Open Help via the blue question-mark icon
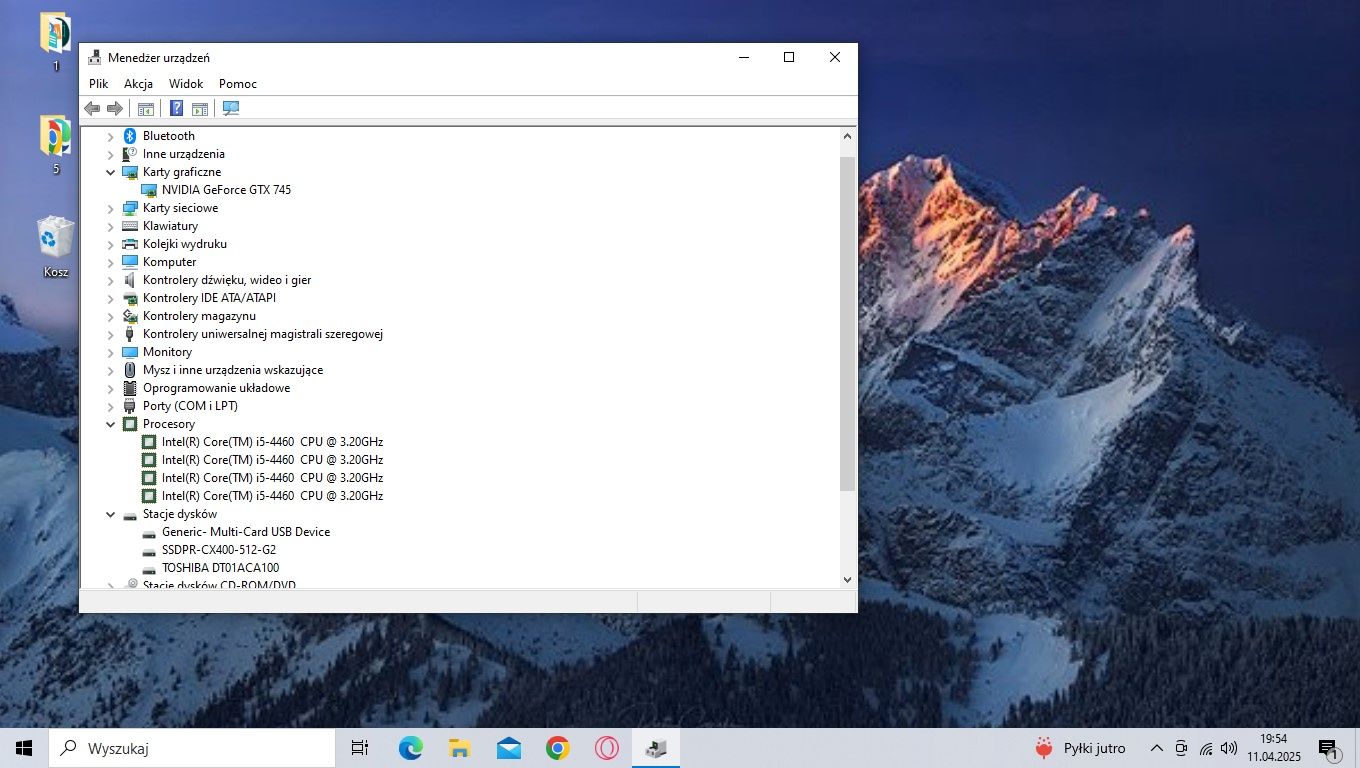The width and height of the screenshot is (1360, 768). pyautogui.click(x=176, y=108)
